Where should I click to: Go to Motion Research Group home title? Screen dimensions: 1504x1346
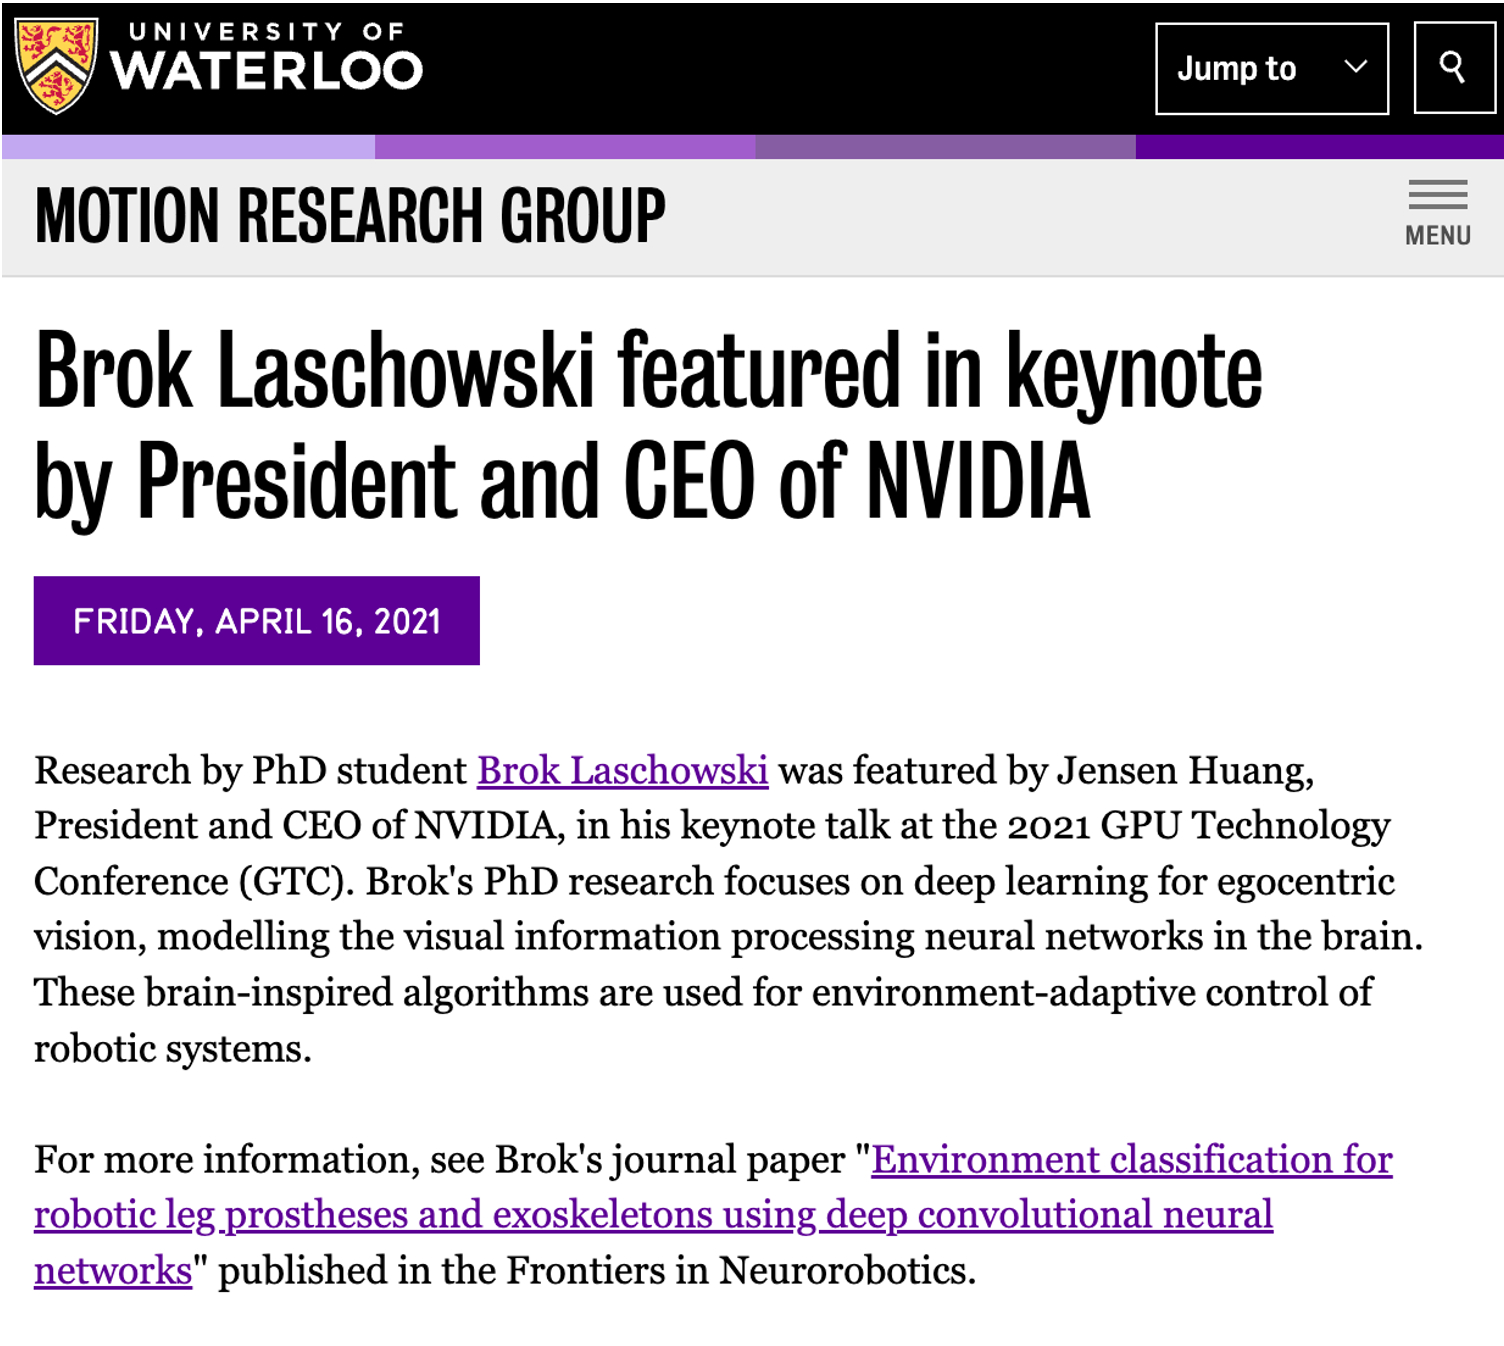point(350,216)
